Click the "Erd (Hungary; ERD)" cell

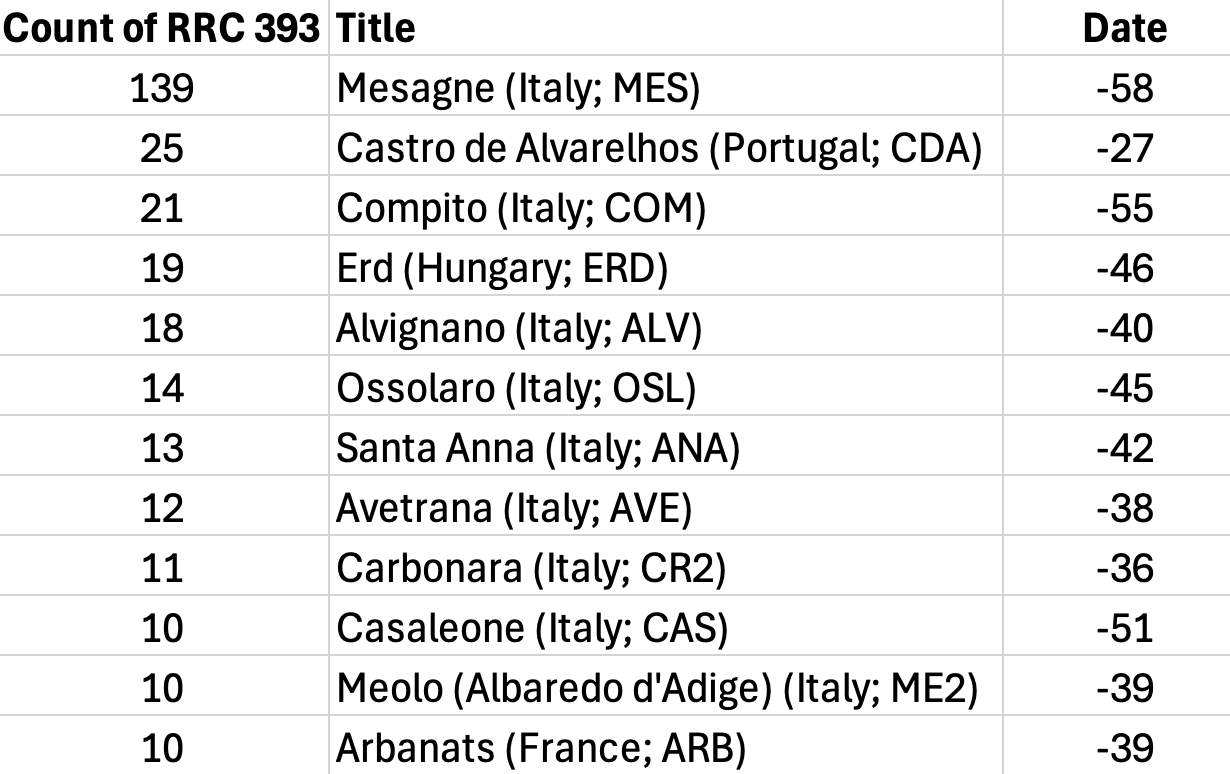[502, 269]
